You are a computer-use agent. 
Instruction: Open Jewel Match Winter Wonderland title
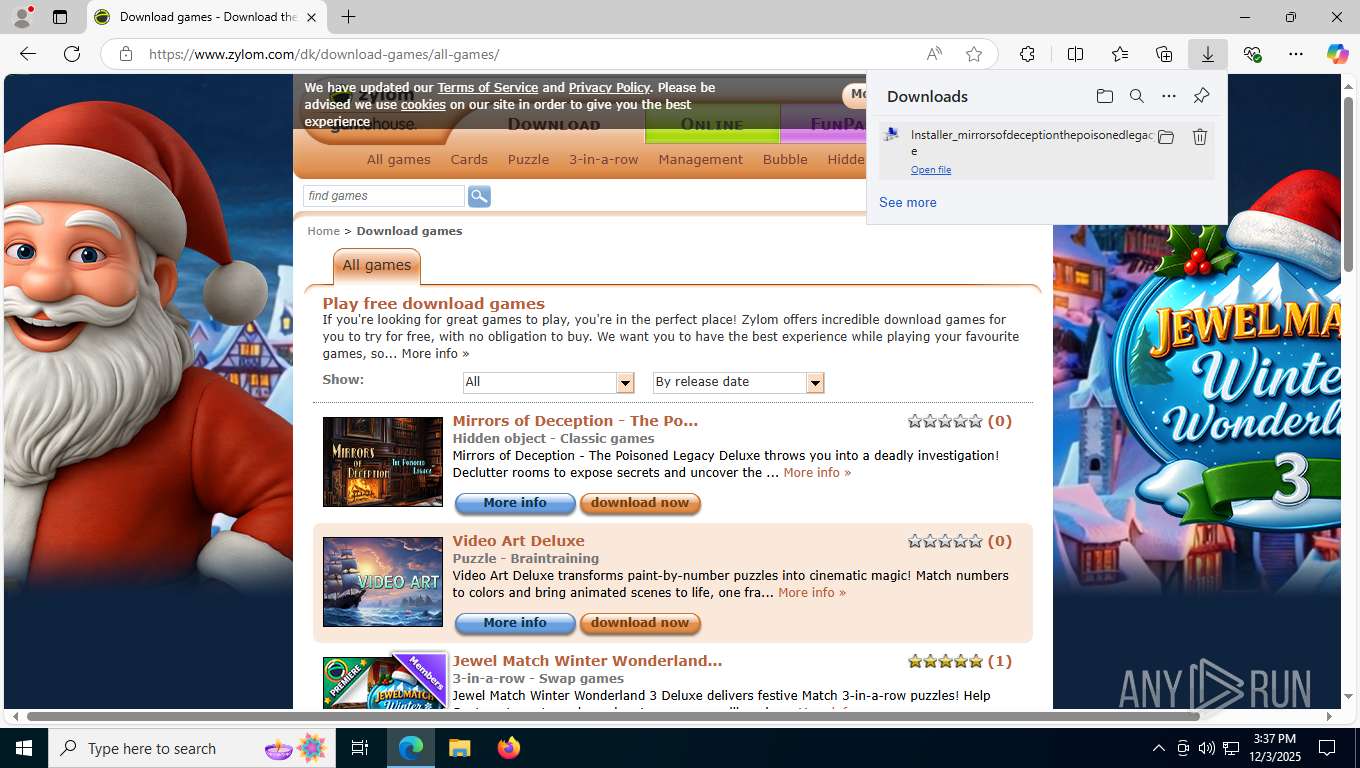click(587, 661)
